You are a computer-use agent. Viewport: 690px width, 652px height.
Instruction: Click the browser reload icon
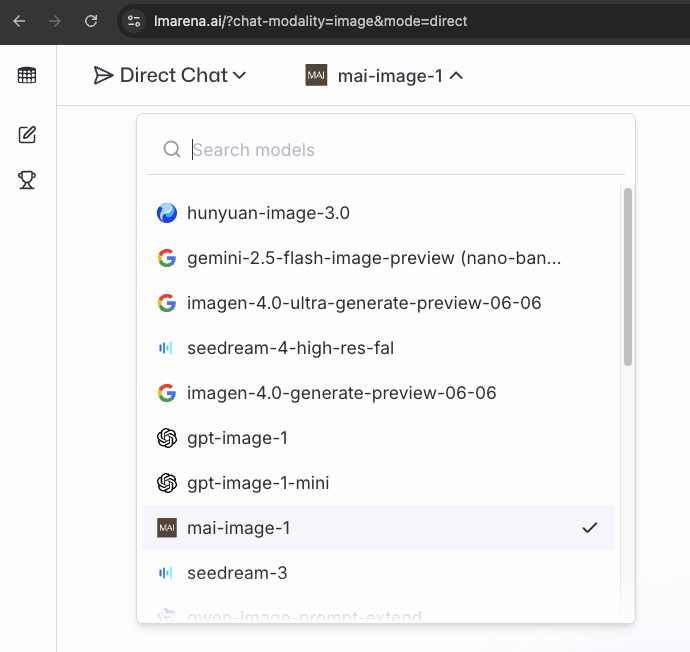tap(91, 20)
